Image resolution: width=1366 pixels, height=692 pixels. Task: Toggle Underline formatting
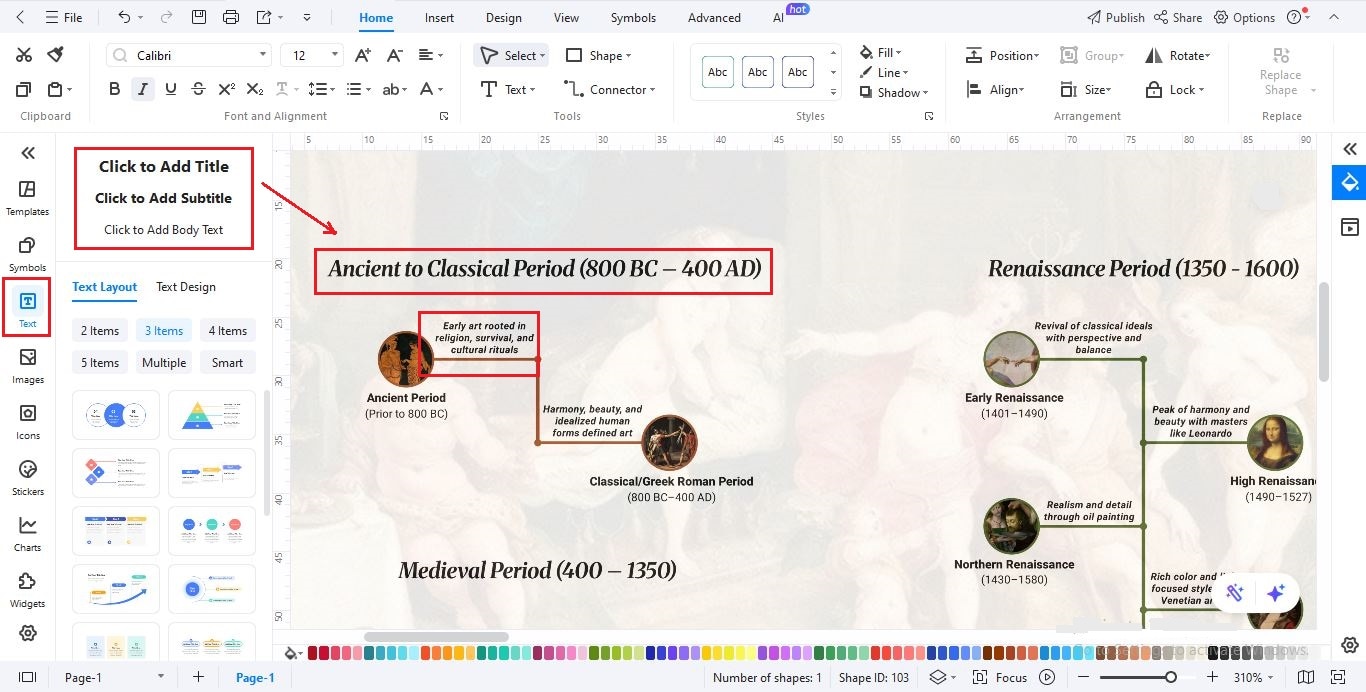pos(171,89)
